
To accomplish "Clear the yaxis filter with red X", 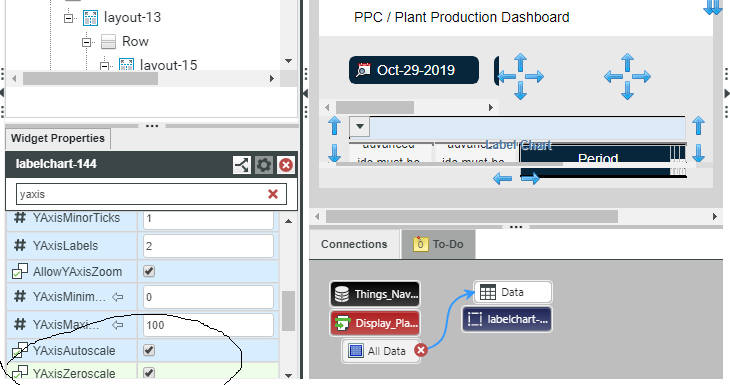I will coord(273,194).
